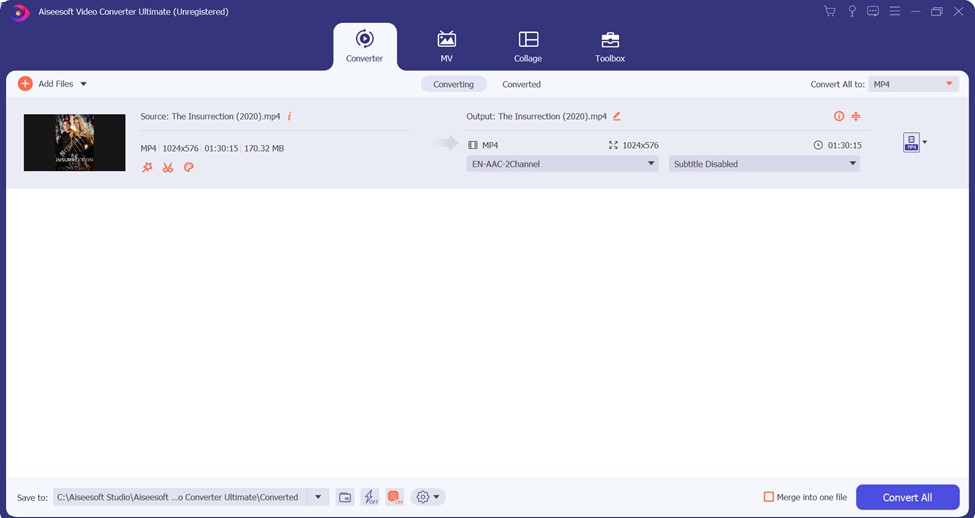Open the gear settings menu

pyautogui.click(x=428, y=497)
